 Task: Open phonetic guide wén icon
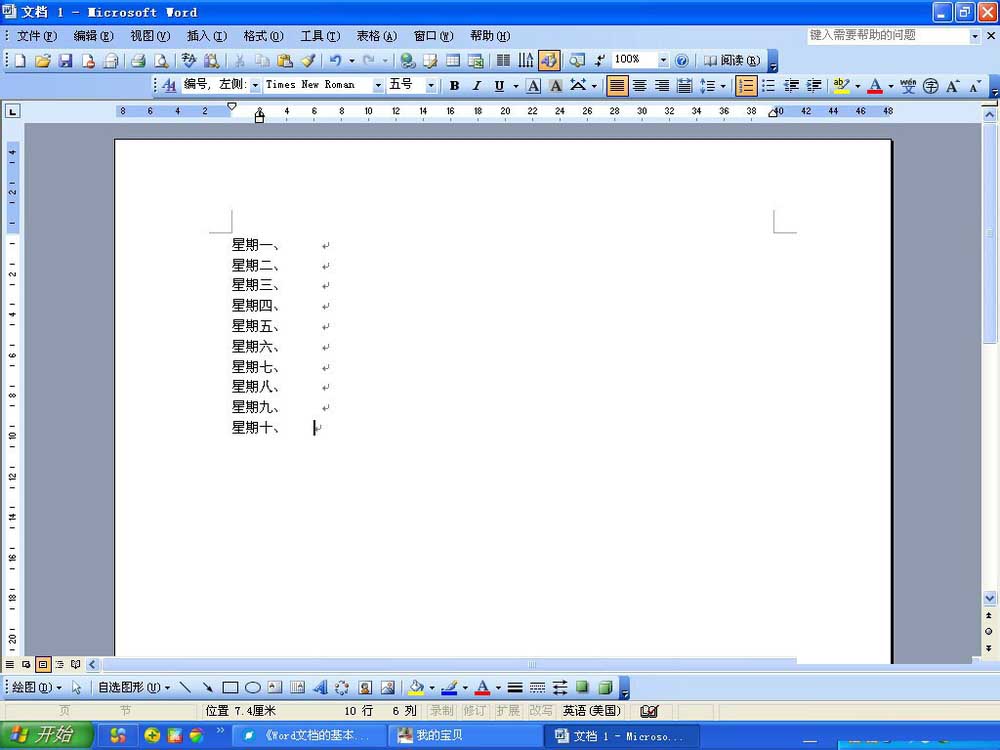coord(908,85)
